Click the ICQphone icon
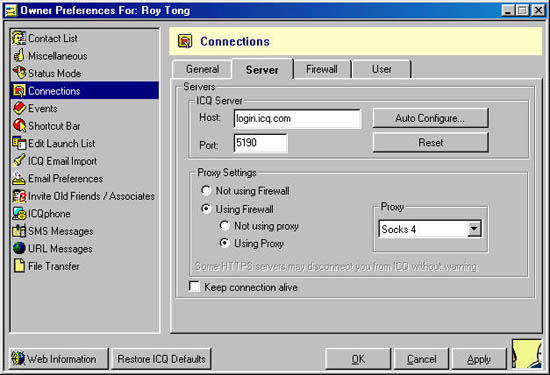Viewport: 550px width, 375px height. coord(19,213)
